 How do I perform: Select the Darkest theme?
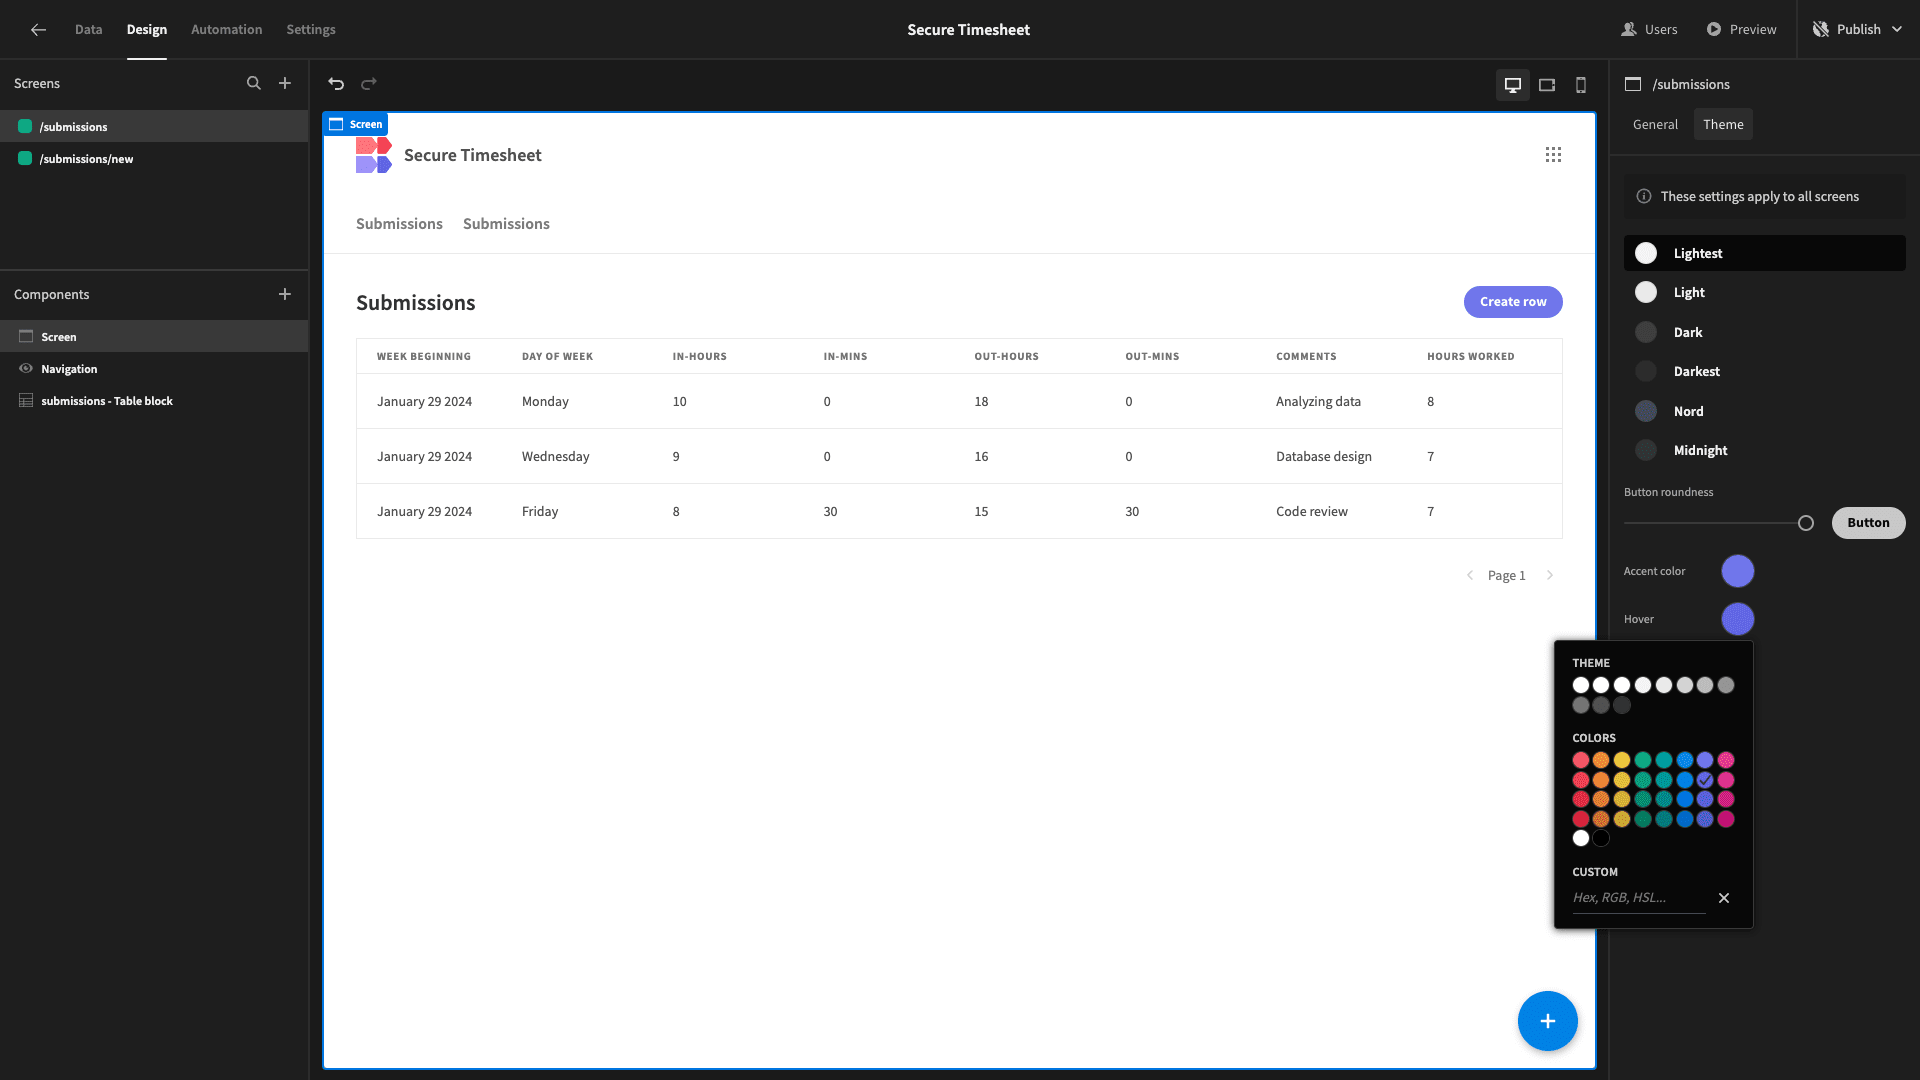1764,371
